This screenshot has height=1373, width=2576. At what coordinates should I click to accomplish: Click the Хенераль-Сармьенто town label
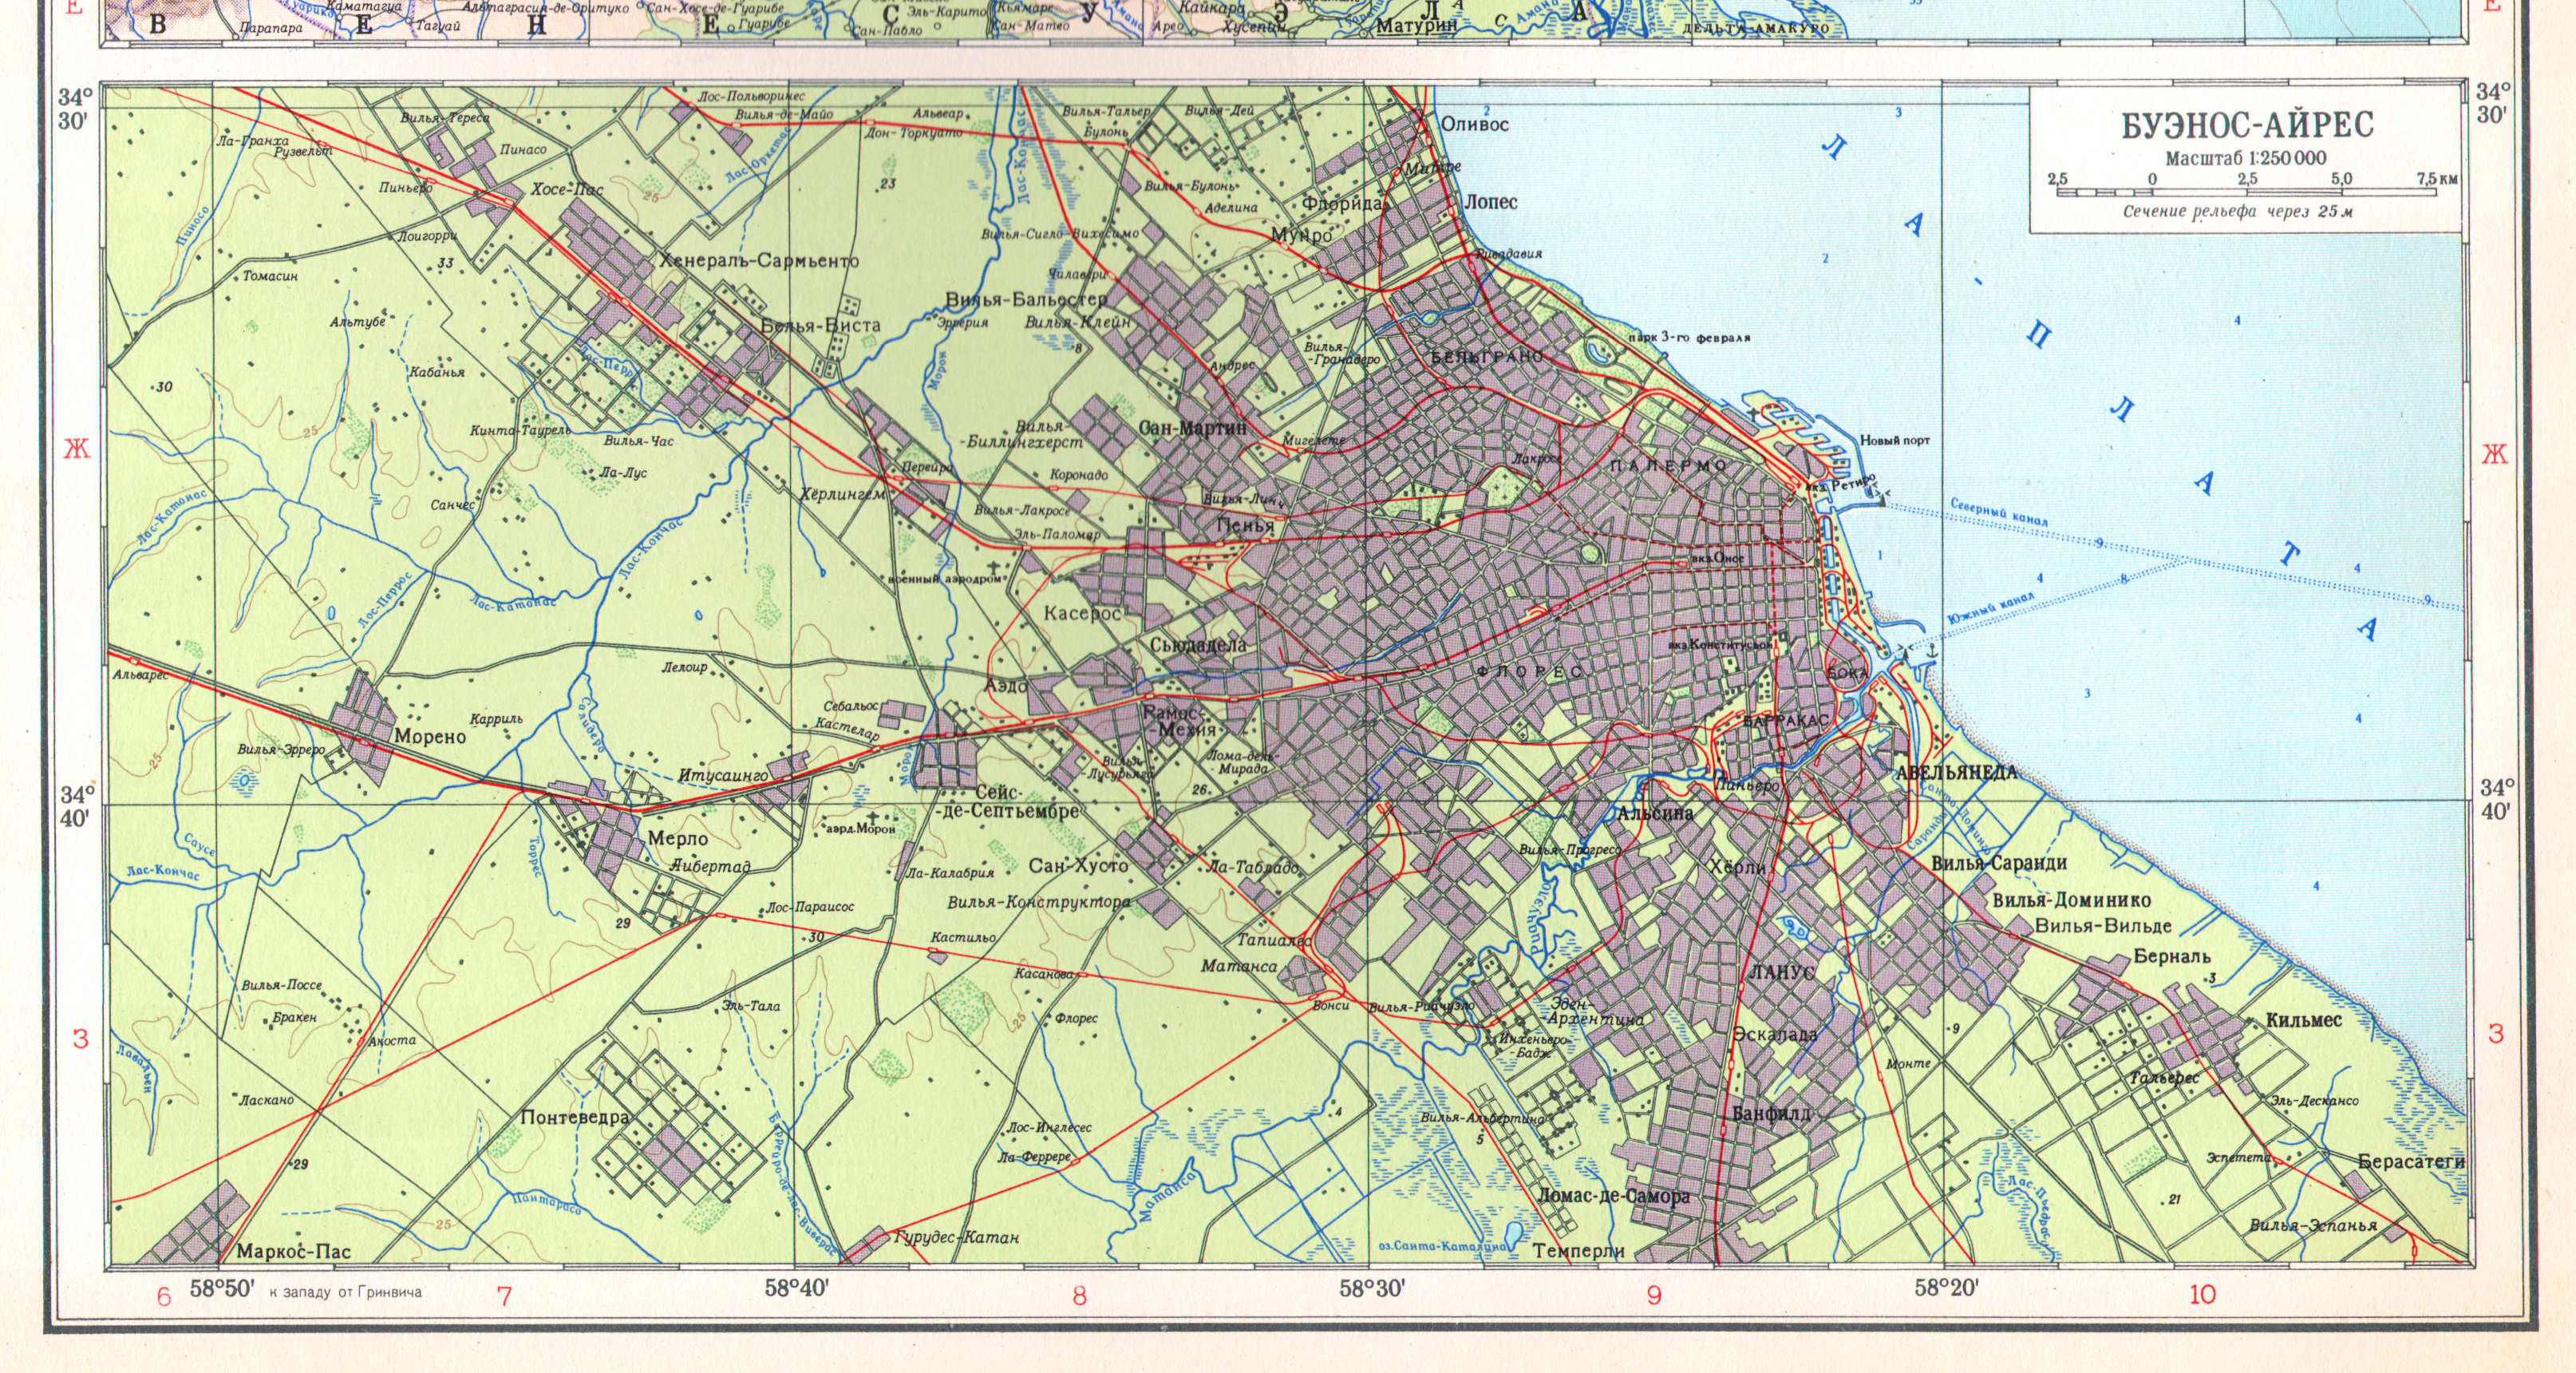758,261
